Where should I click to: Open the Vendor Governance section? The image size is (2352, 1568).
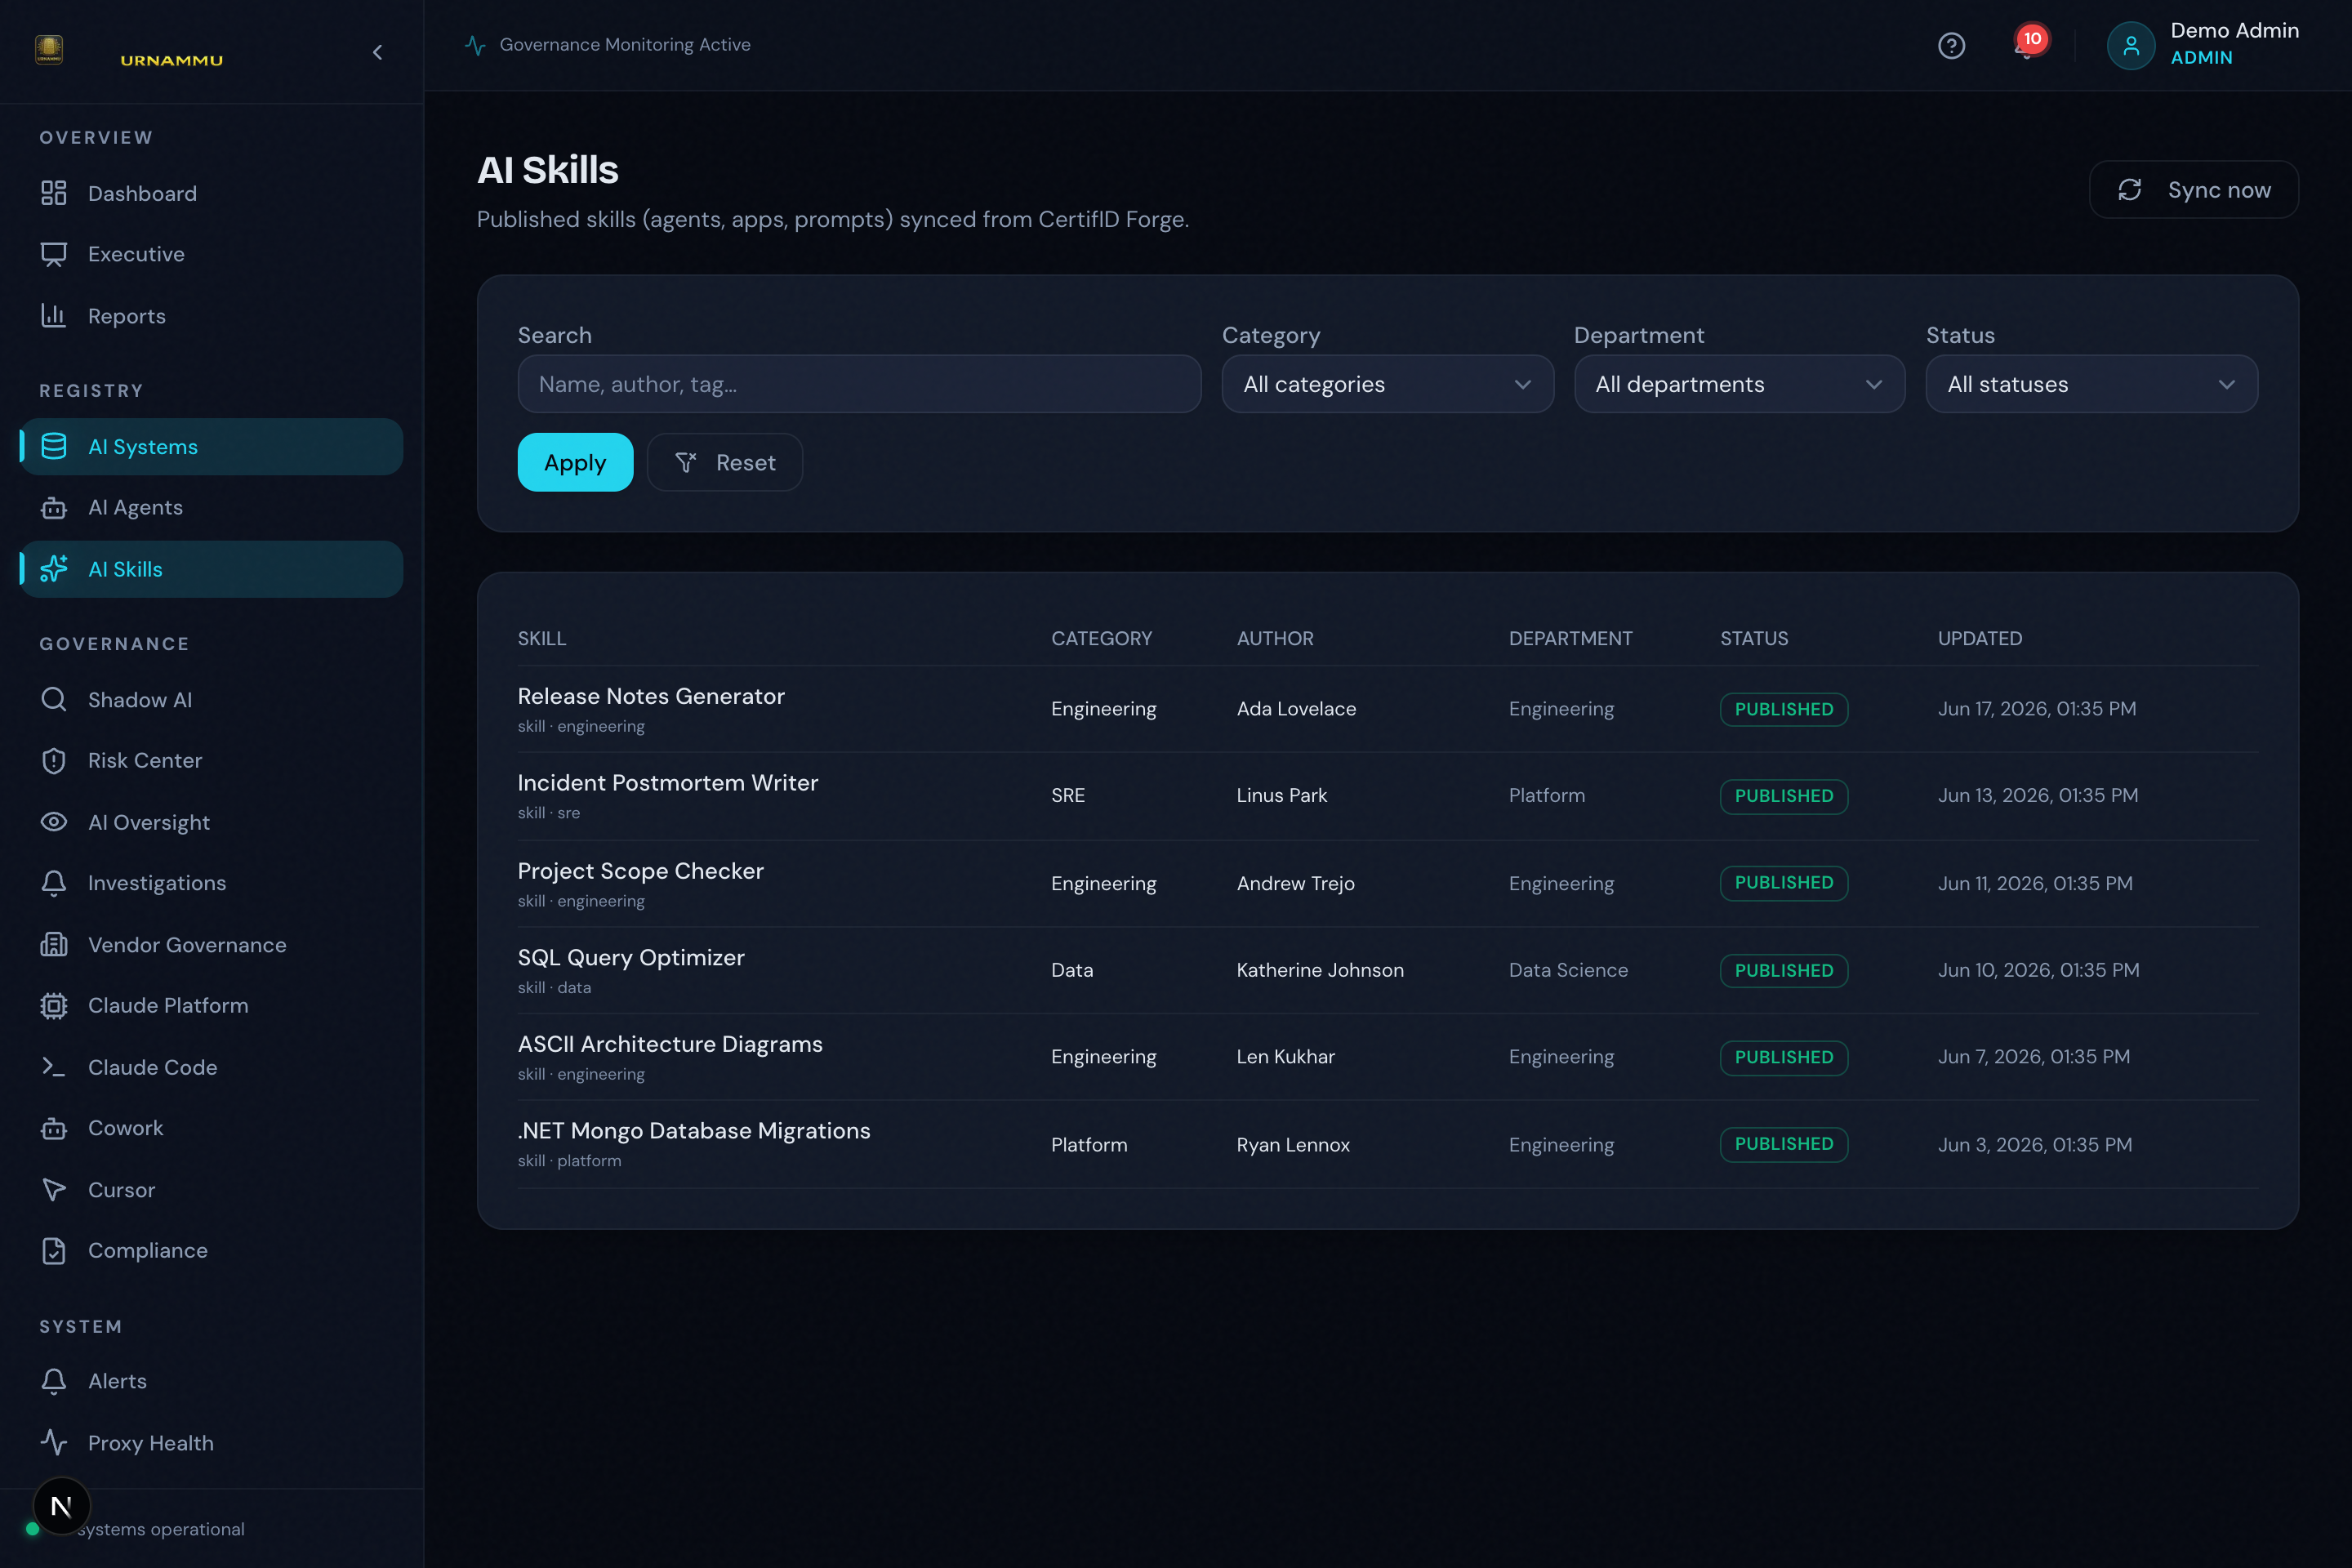click(x=211, y=944)
